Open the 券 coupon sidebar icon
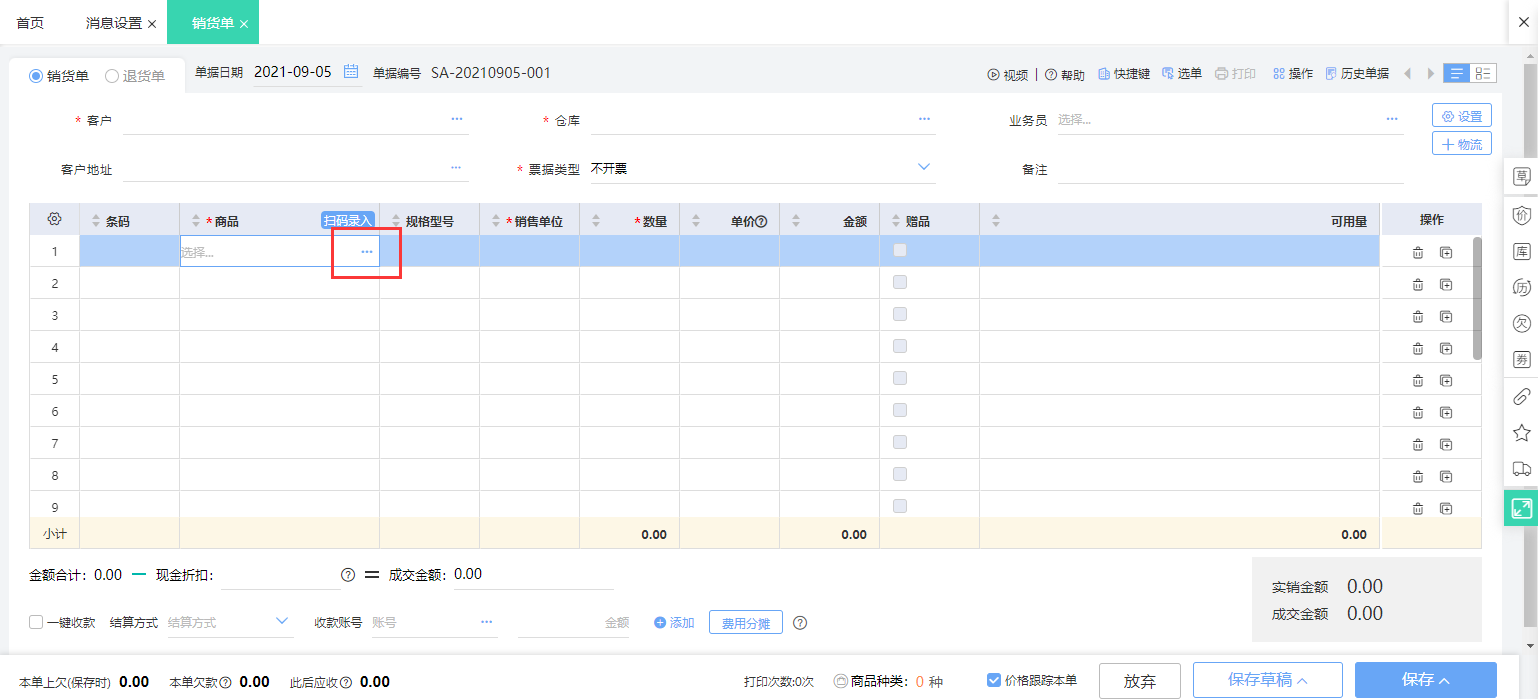Image resolution: width=1538 pixels, height=699 pixels. [x=1522, y=360]
